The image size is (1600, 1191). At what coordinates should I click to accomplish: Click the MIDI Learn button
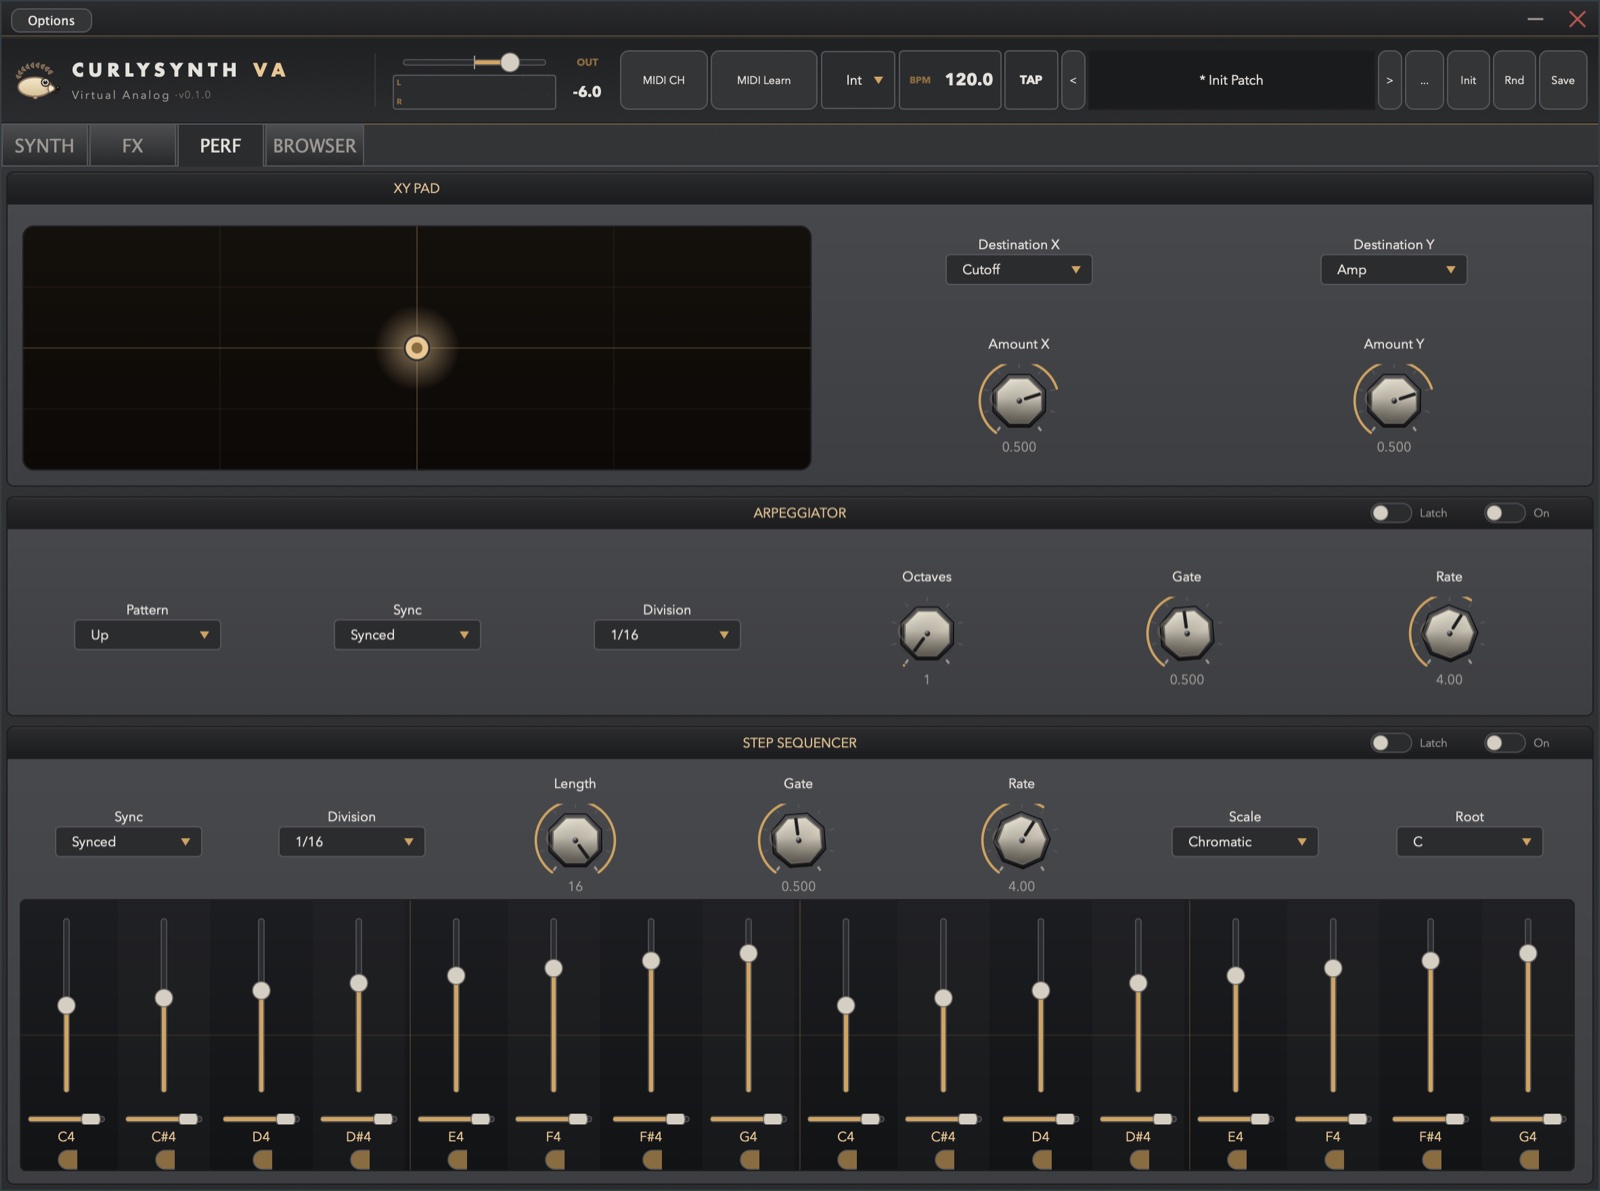764,80
